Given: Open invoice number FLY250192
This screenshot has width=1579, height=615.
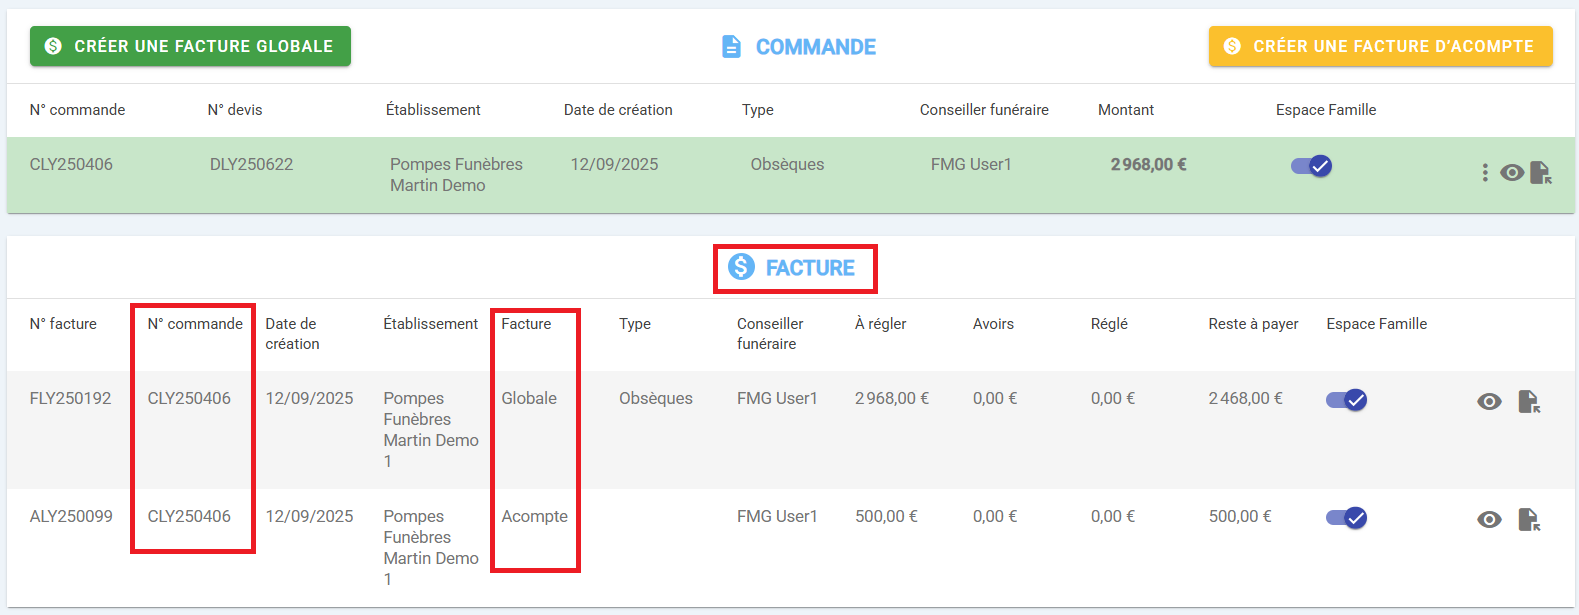Looking at the screenshot, I should tap(71, 398).
